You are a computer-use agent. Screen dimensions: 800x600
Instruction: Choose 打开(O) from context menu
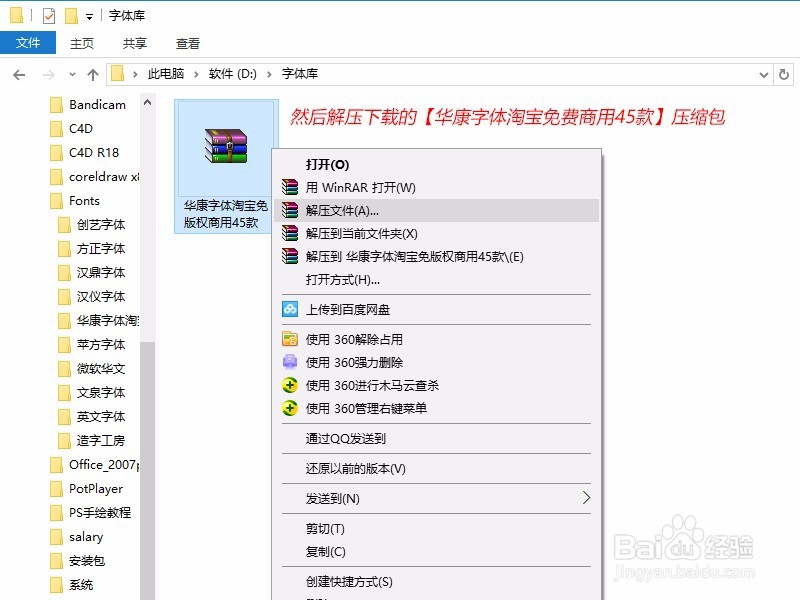(x=437, y=164)
